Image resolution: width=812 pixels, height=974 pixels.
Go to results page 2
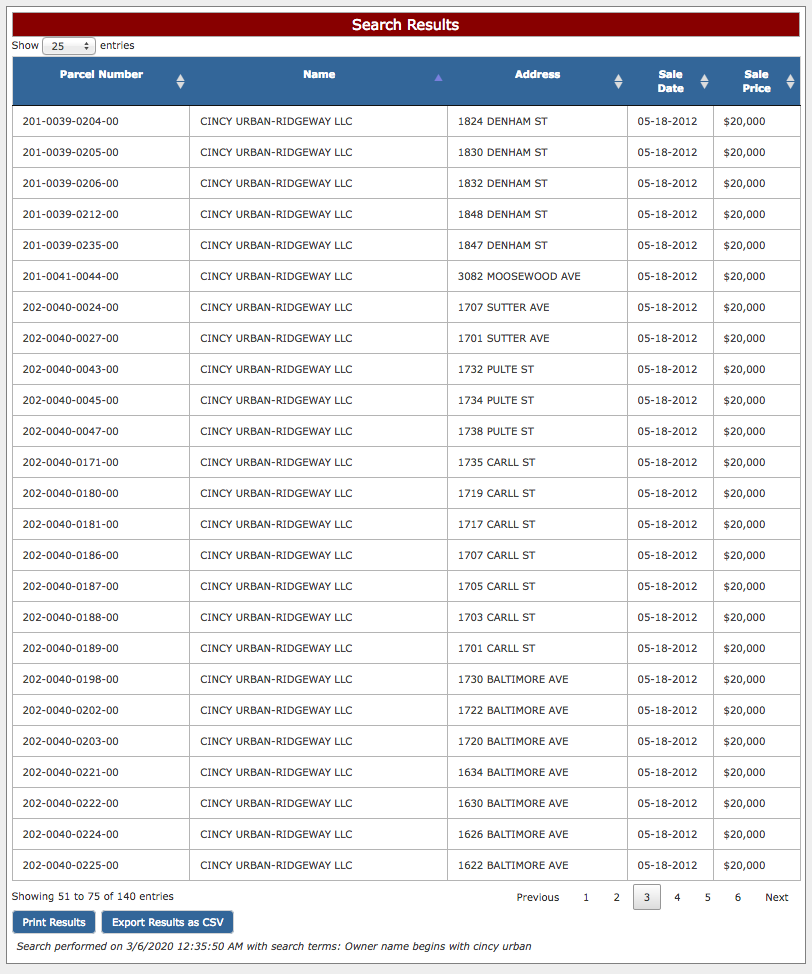click(x=616, y=897)
